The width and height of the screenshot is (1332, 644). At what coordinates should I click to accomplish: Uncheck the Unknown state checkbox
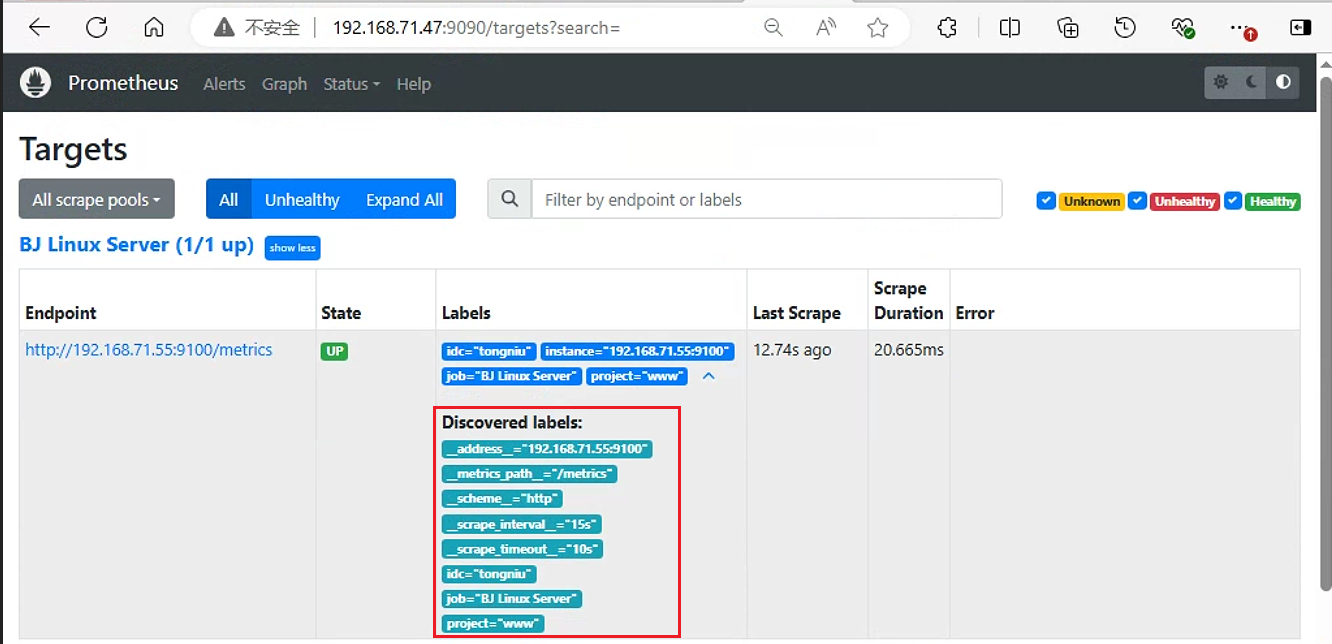1046,201
